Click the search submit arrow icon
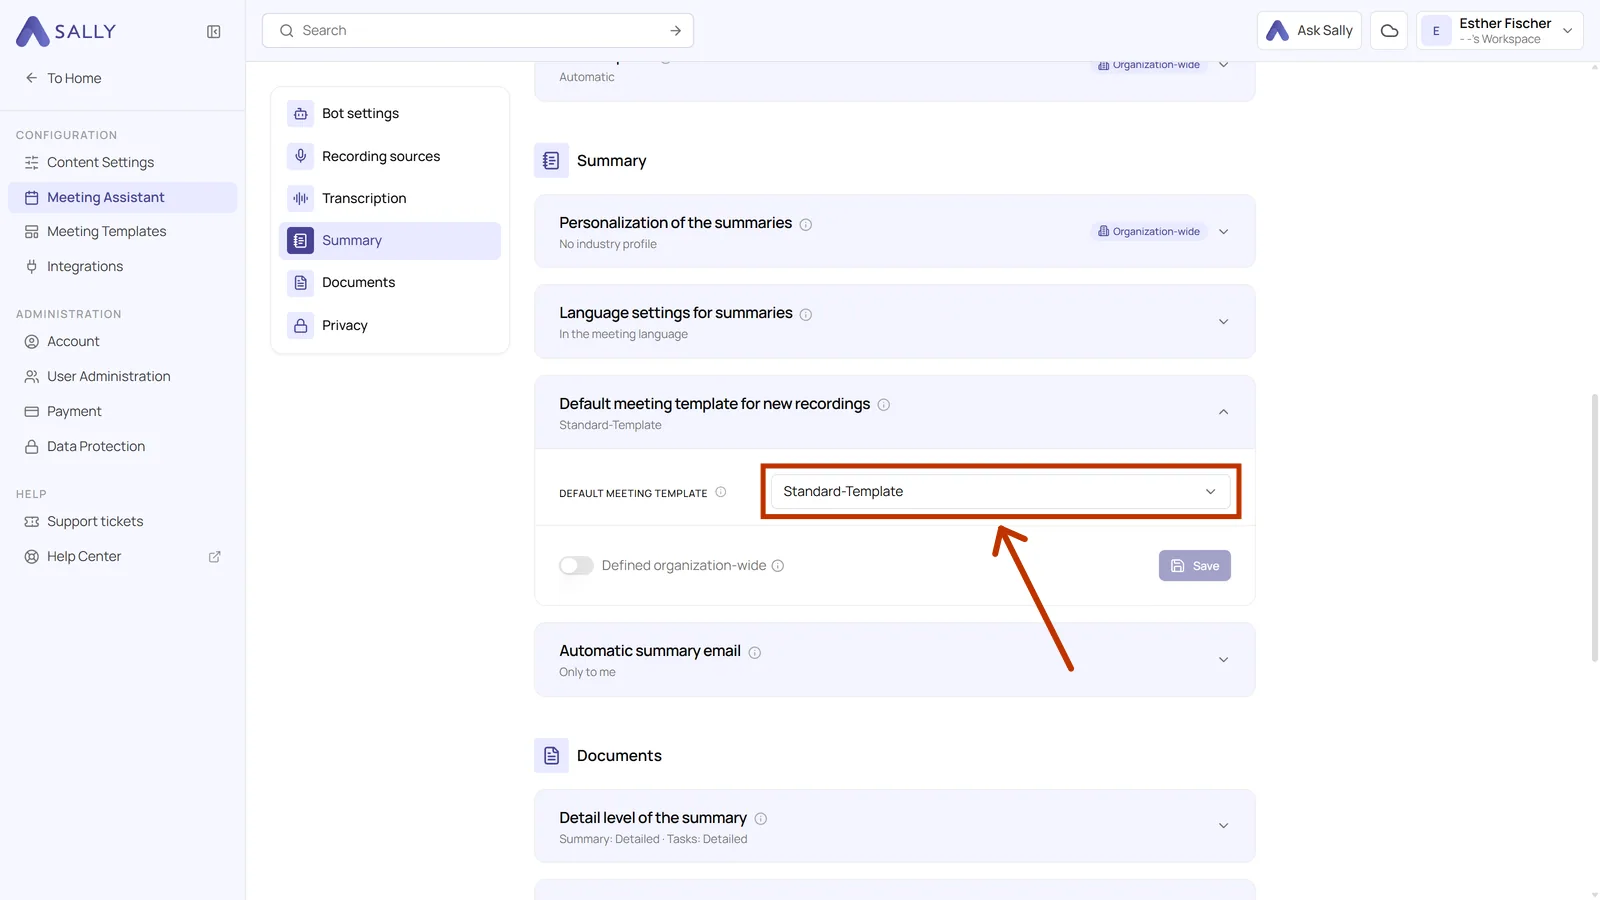 (x=676, y=31)
